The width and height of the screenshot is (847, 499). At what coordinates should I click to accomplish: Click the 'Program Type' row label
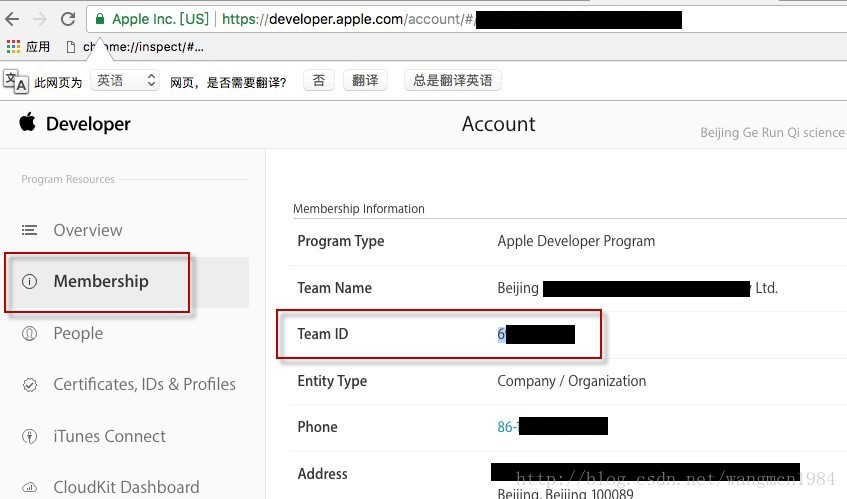(x=341, y=241)
